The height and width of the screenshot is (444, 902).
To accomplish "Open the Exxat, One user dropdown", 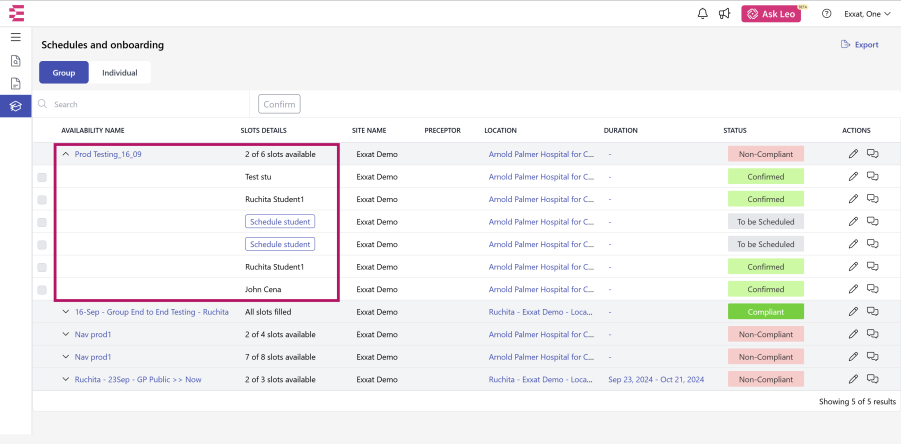I will pos(867,14).
